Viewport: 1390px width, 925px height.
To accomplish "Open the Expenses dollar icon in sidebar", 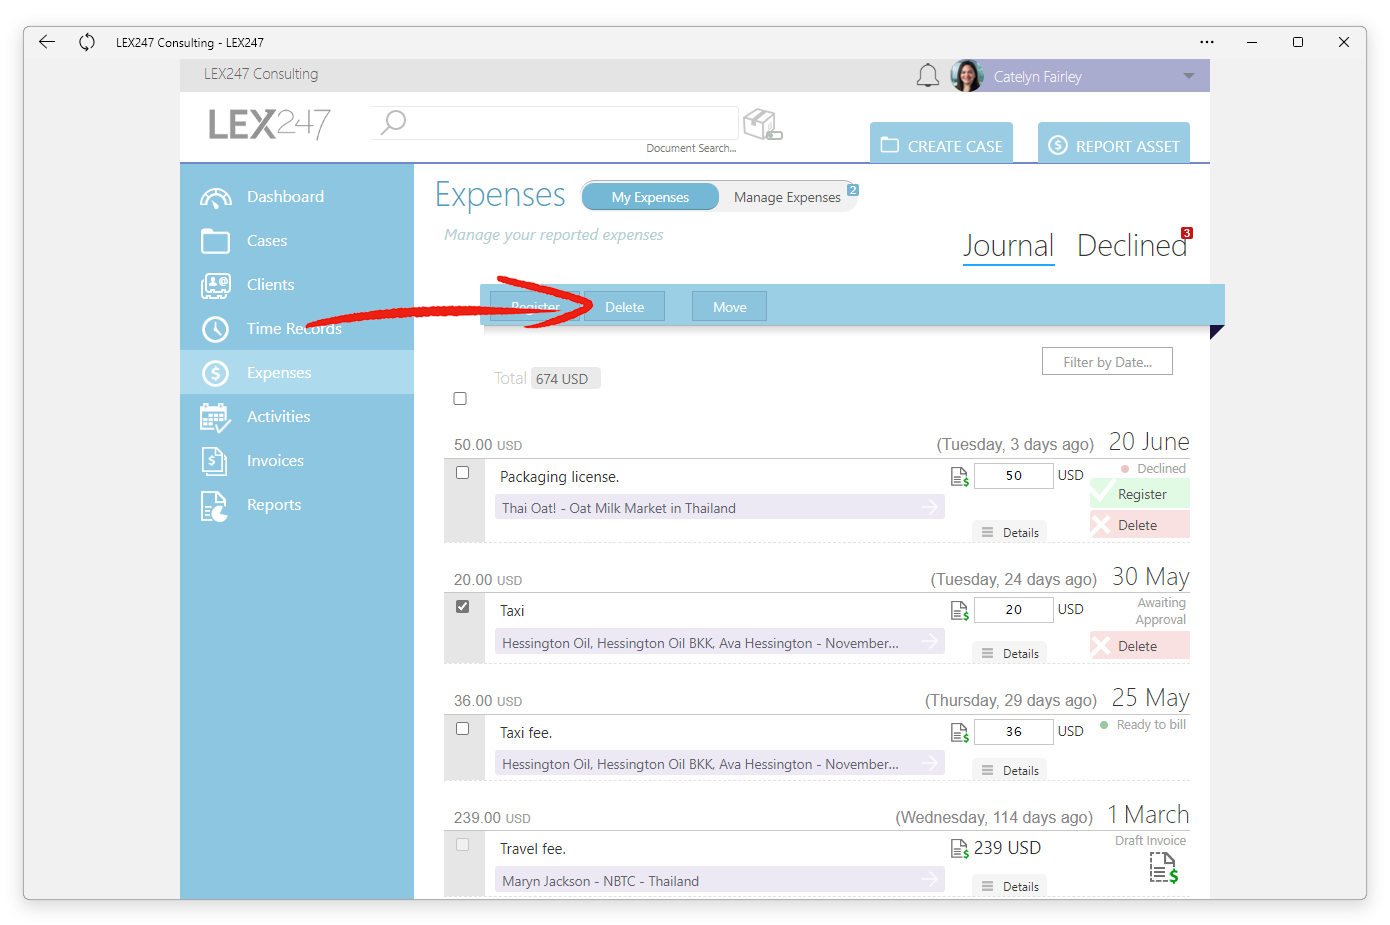I will pyautogui.click(x=215, y=373).
